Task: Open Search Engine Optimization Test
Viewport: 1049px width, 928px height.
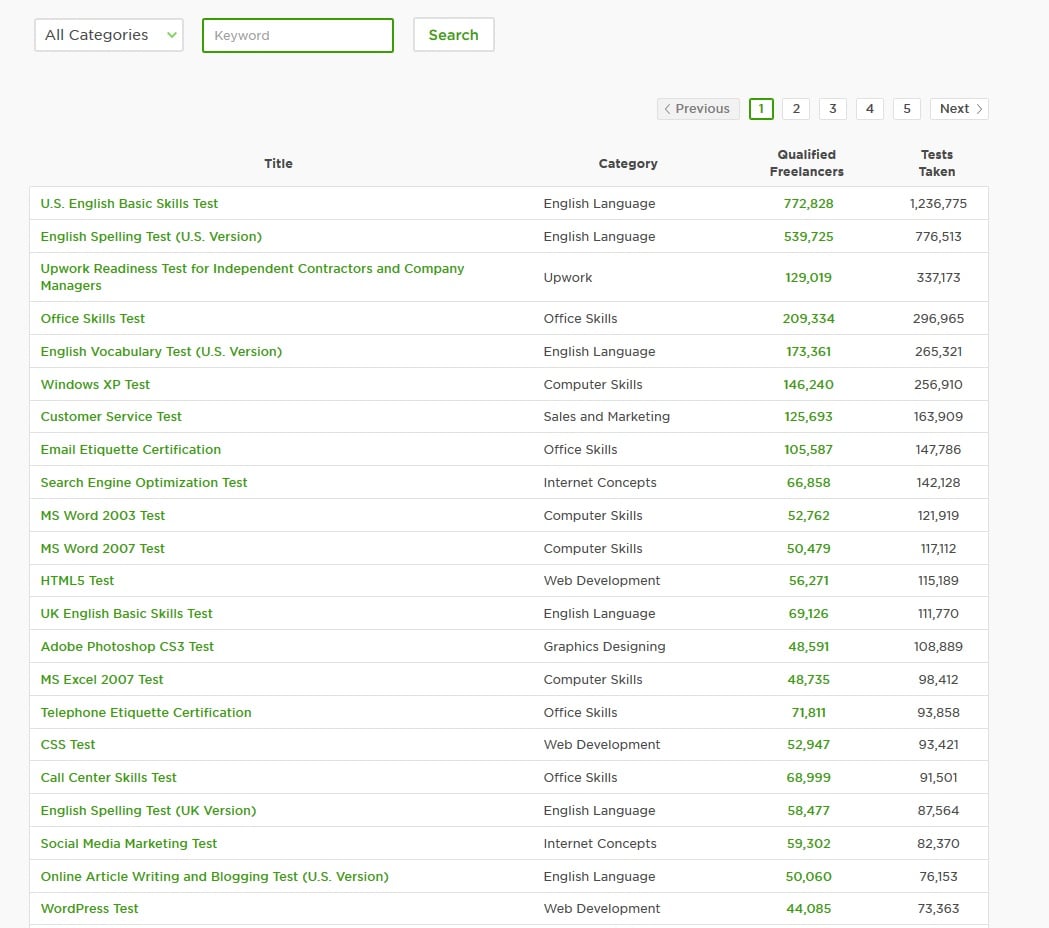Action: tap(144, 482)
